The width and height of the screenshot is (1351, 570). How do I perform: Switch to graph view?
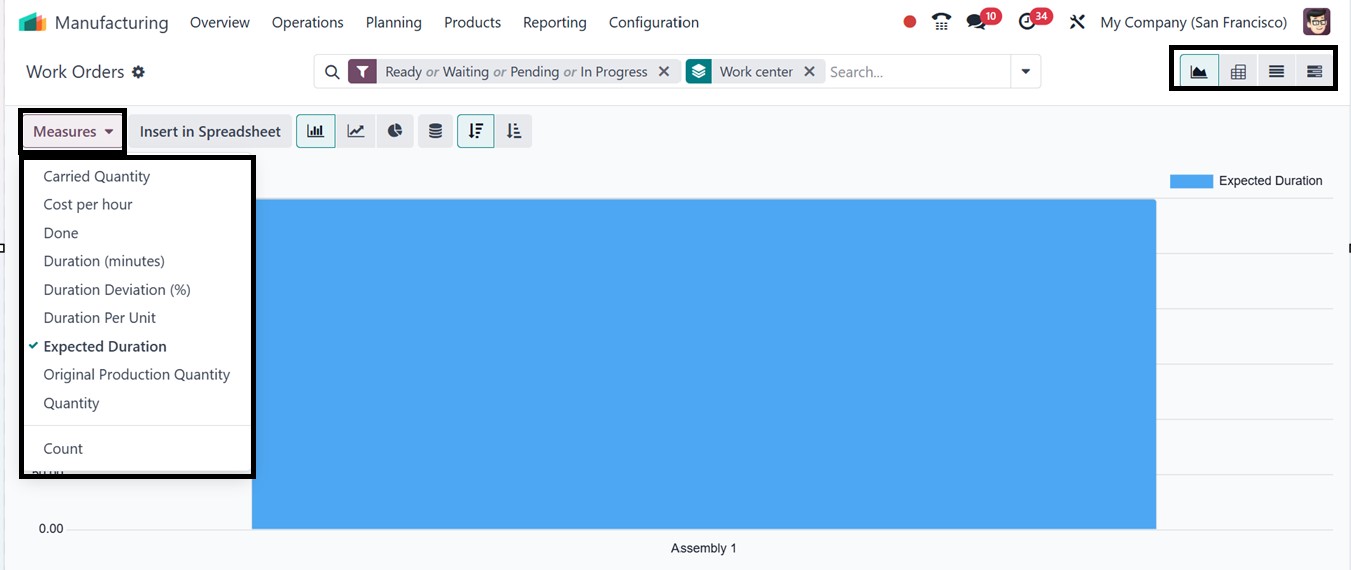pyautogui.click(x=1199, y=72)
